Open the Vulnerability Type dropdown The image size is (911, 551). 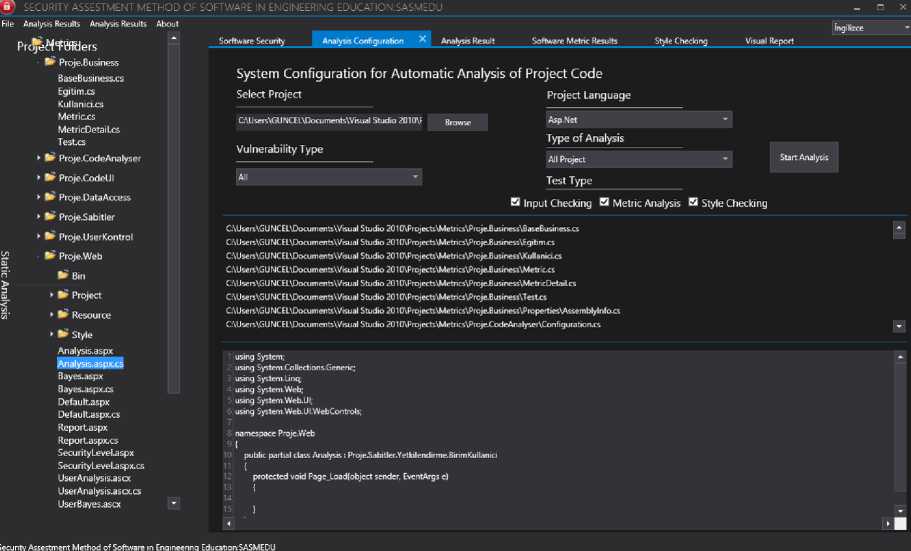point(329,177)
